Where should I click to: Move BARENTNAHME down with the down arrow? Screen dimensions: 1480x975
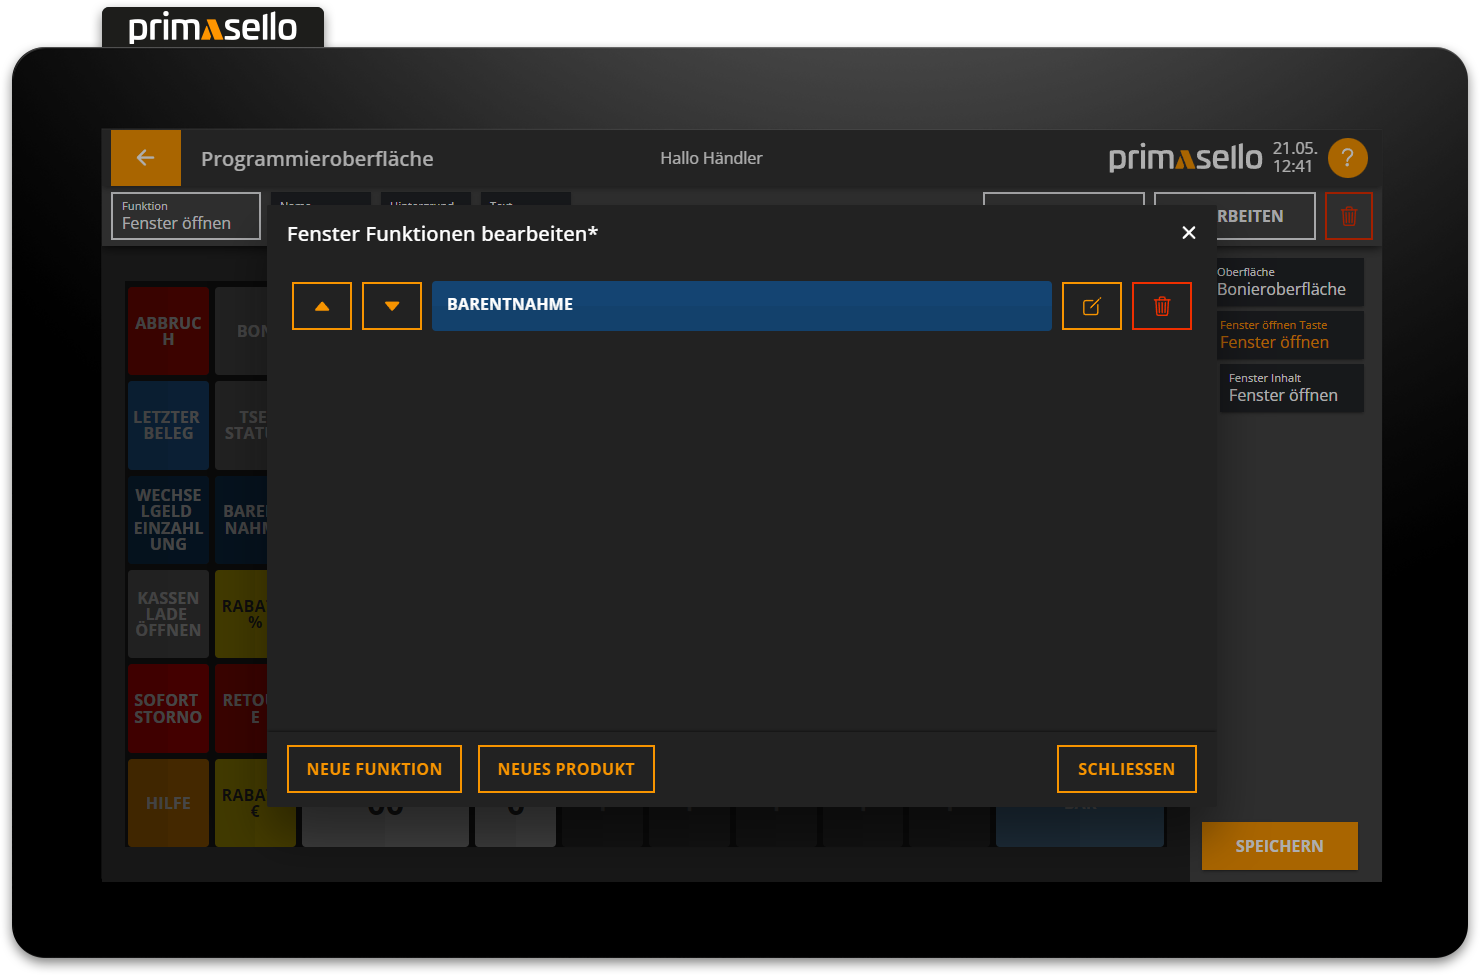pos(391,306)
